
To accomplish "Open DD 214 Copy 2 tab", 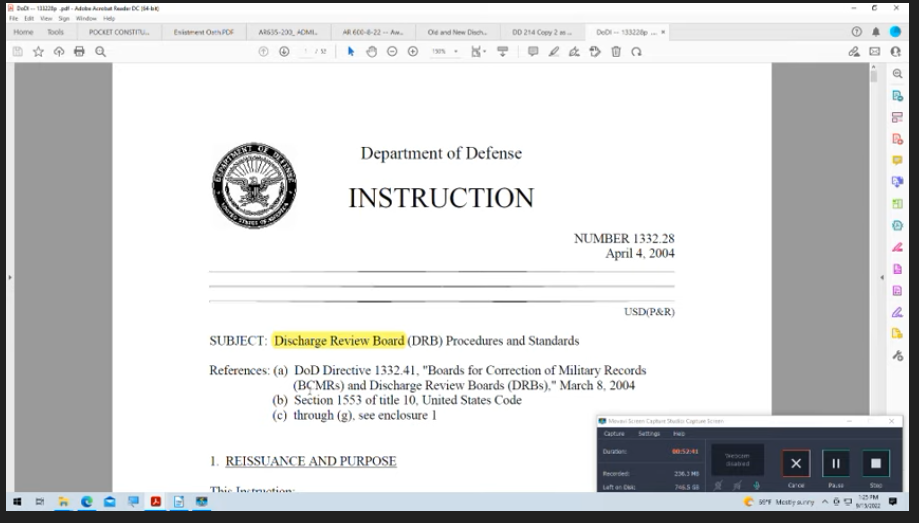I will [x=542, y=32].
